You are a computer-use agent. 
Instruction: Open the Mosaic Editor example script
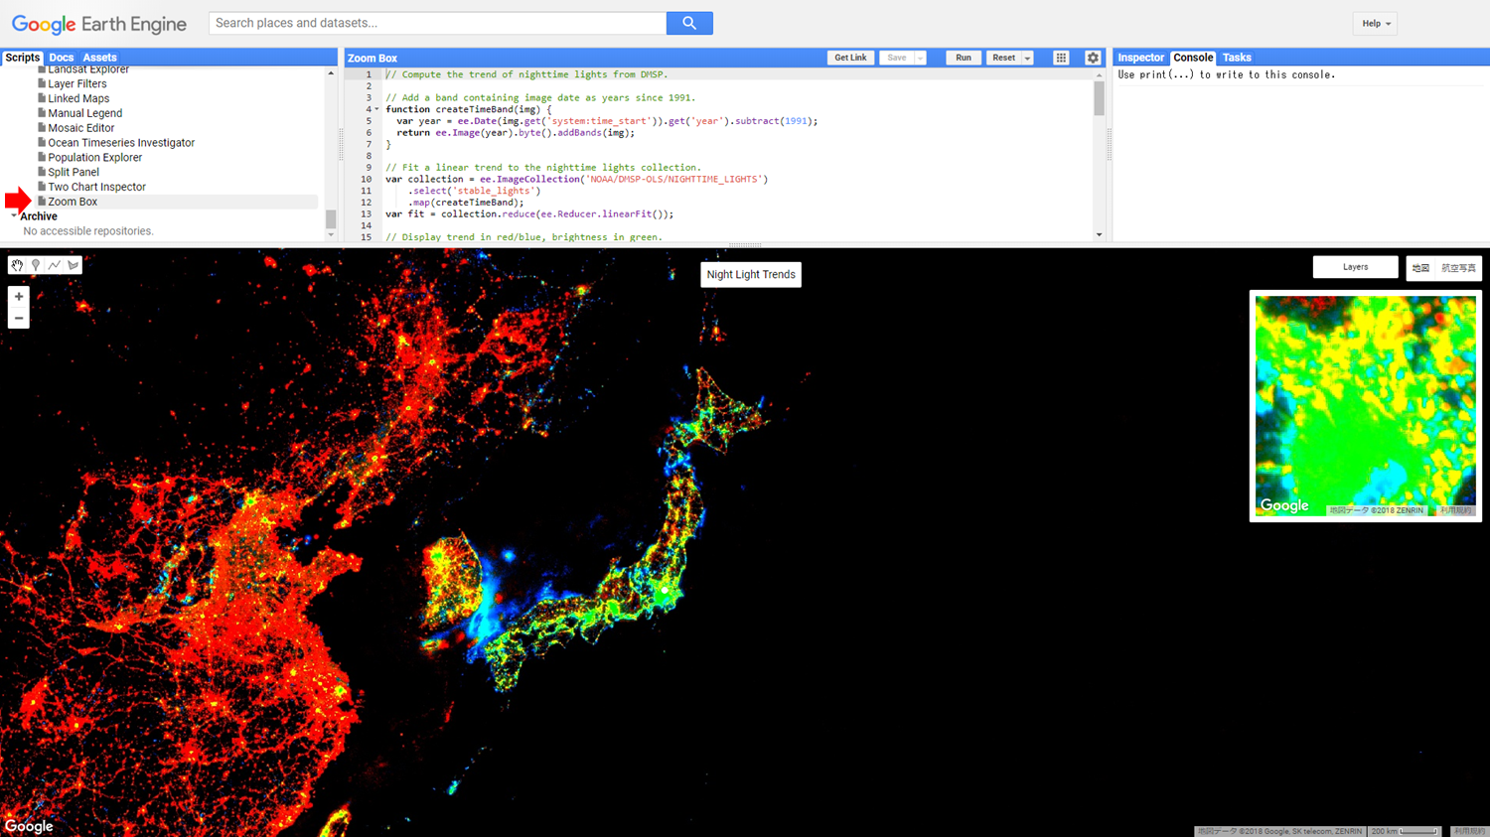[81, 128]
